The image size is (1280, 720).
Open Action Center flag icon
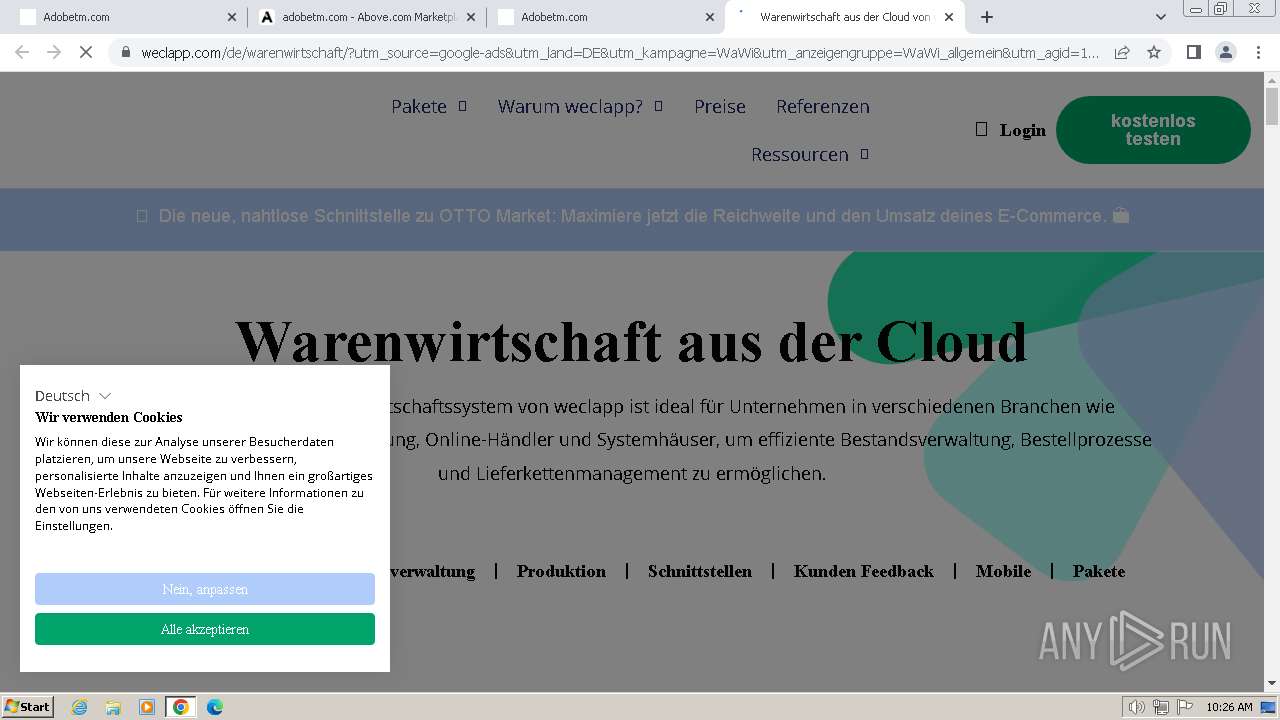click(1183, 707)
